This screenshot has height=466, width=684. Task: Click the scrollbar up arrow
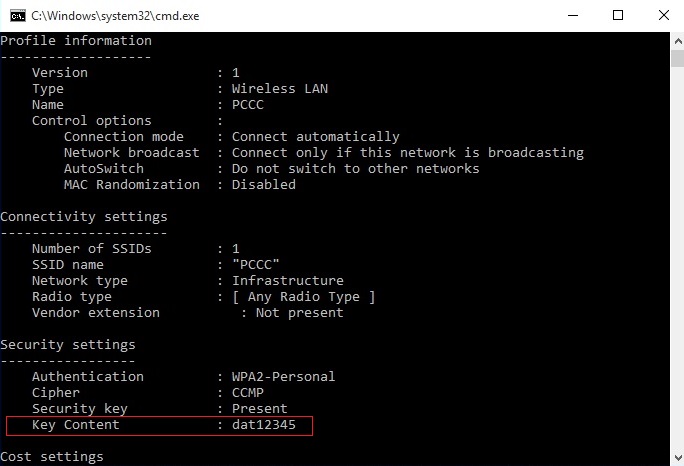[677, 41]
